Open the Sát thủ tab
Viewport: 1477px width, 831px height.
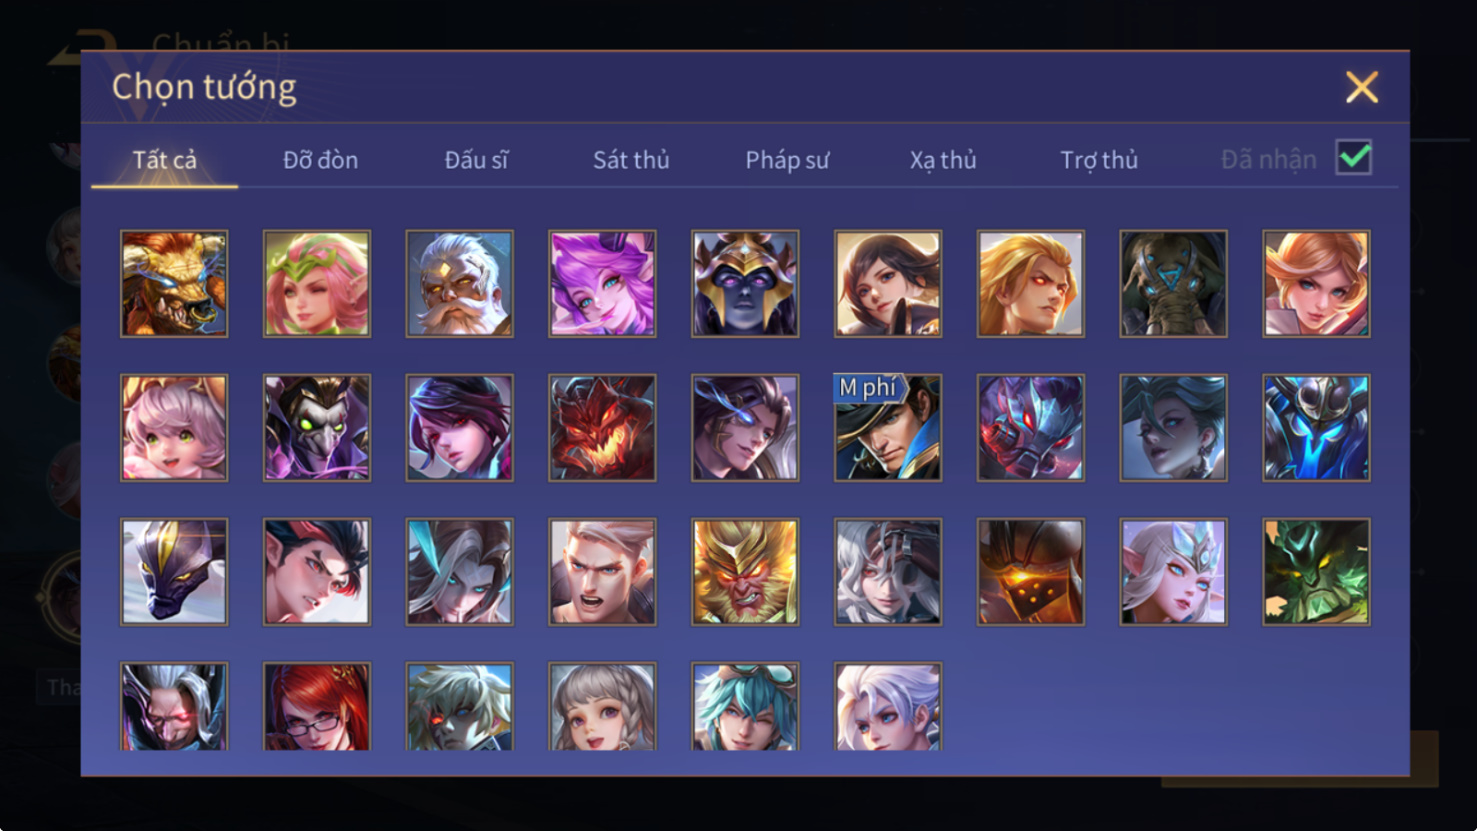point(631,160)
